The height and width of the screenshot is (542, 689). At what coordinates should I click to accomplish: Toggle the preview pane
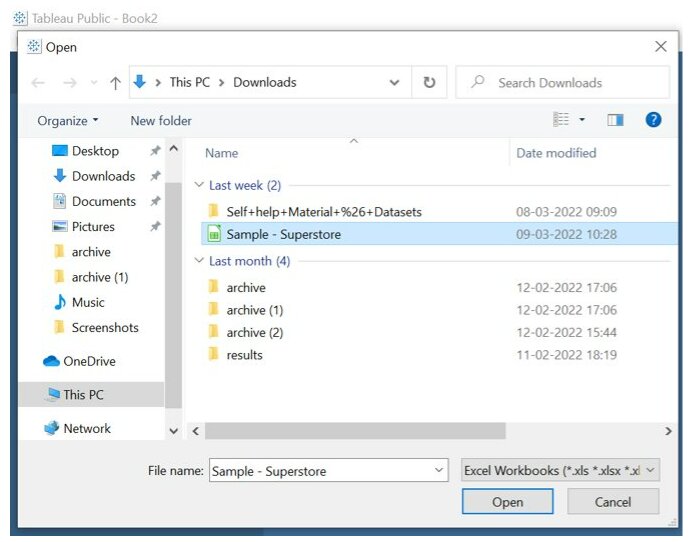click(x=615, y=120)
